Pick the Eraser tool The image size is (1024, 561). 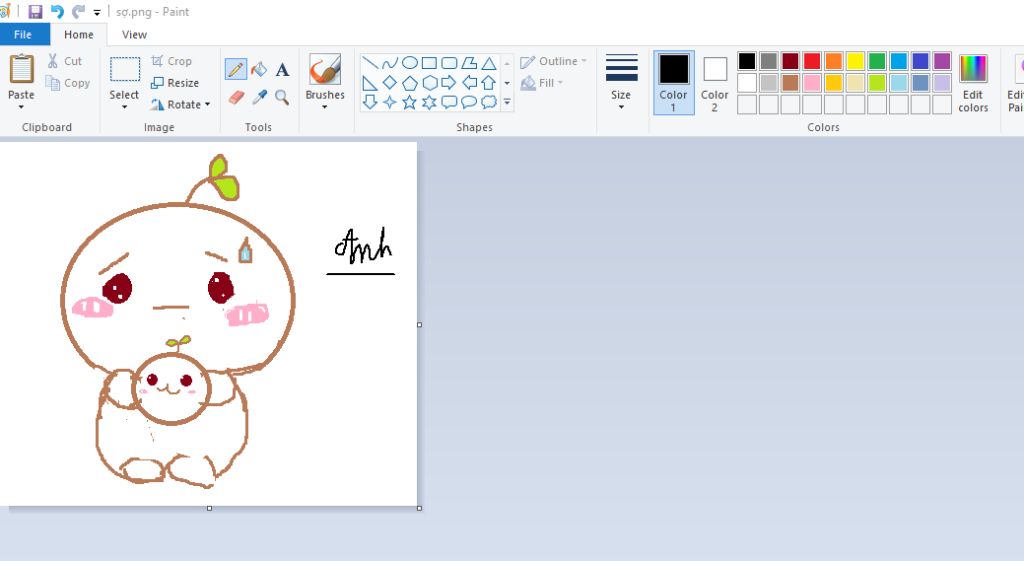[x=236, y=97]
